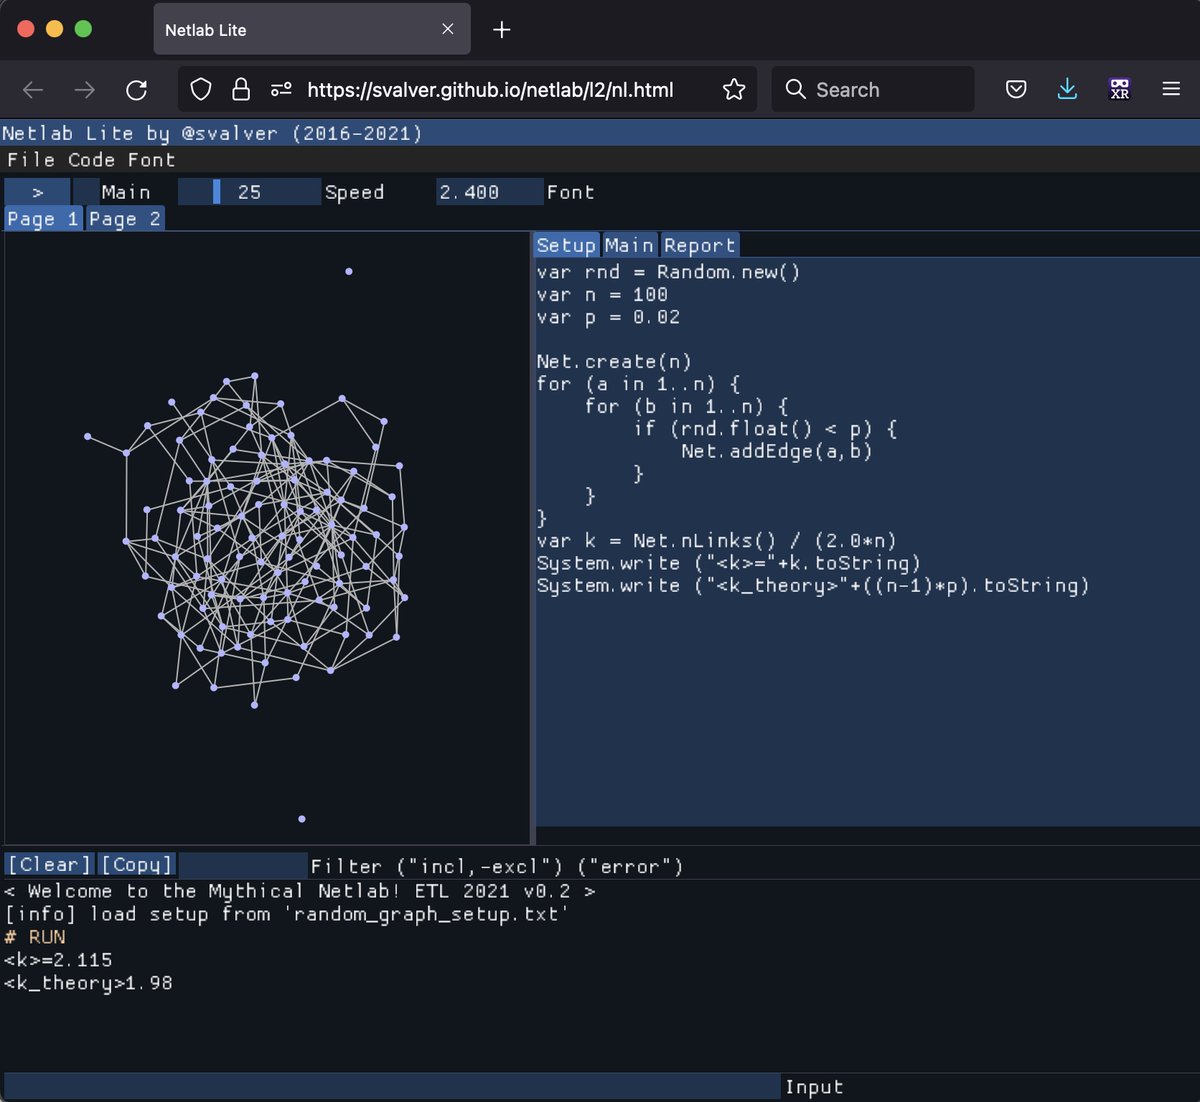The image size is (1200, 1102).
Task: Click the 'if (rnd.float() < p) {' line
Action: pyautogui.click(x=765, y=429)
